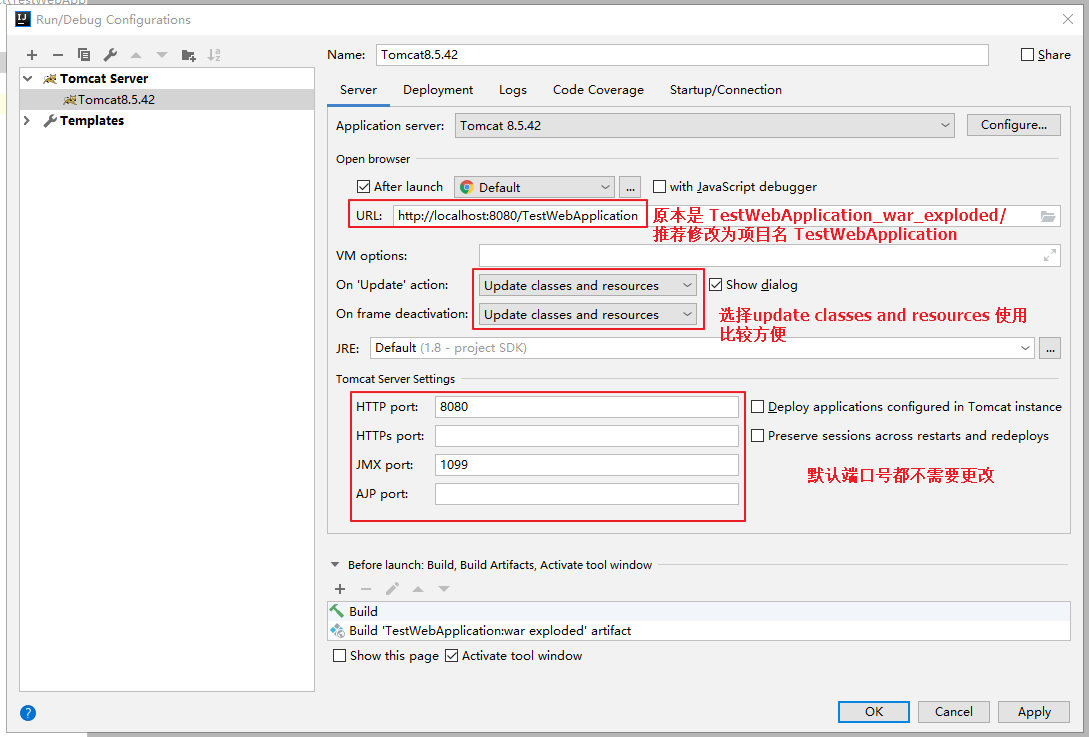Viewport: 1089px width, 737px height.
Task: Open help with question mark icon
Action: 28,713
